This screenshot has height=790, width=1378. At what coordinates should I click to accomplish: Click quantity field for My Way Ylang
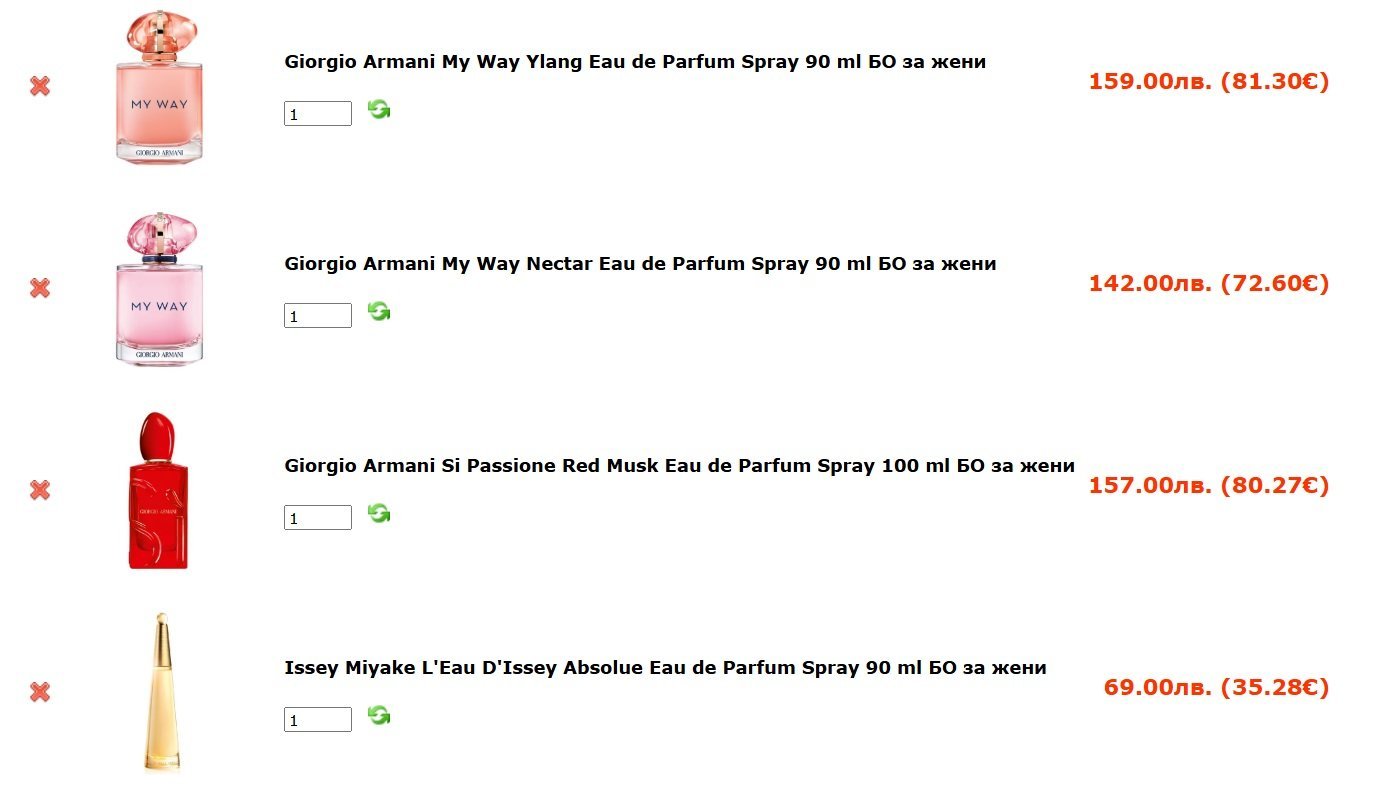pyautogui.click(x=318, y=114)
